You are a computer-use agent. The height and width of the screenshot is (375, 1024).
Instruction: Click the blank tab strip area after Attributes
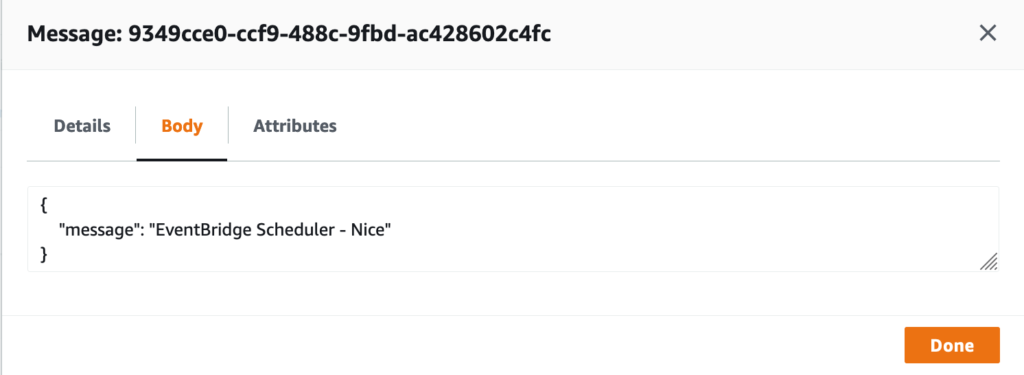coord(653,125)
